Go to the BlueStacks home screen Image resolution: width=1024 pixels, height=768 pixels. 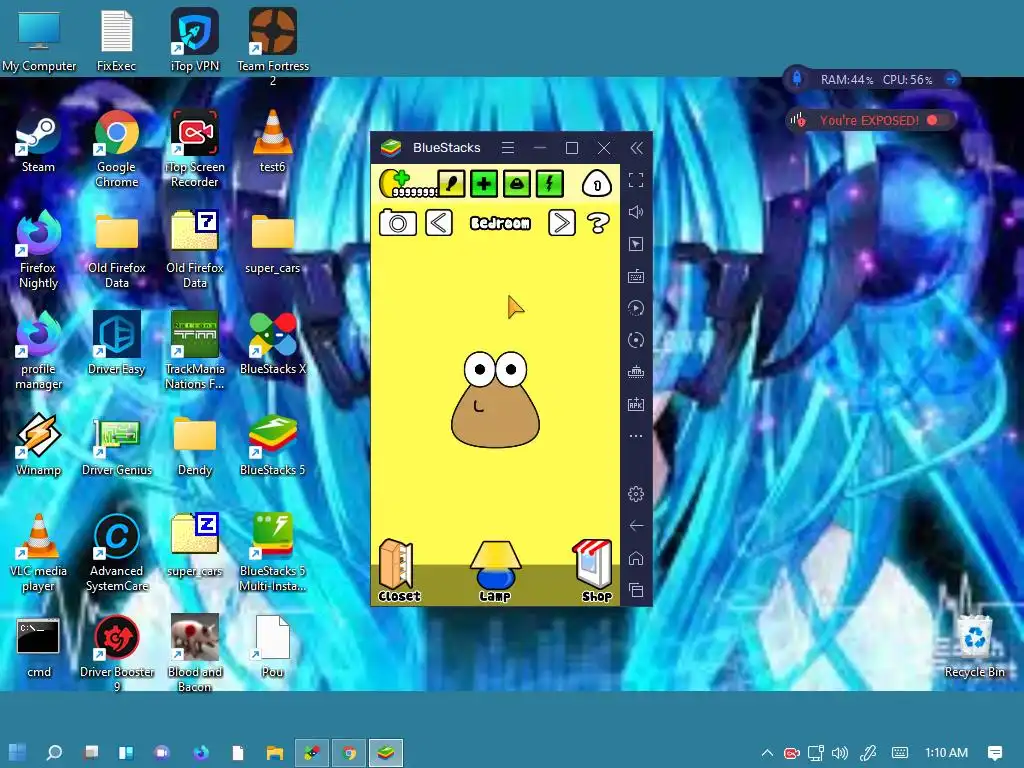click(635, 558)
